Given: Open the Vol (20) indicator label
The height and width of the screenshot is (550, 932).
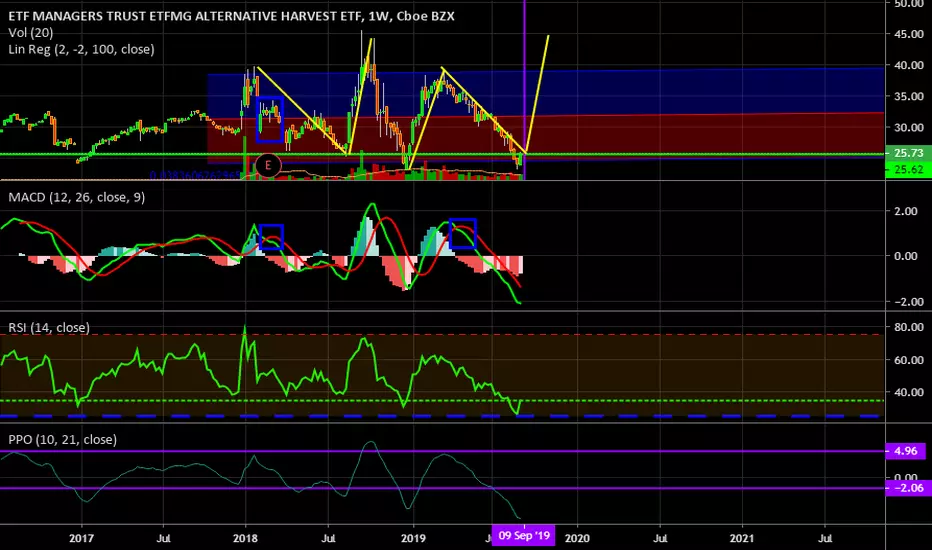Looking at the screenshot, I should [x=30, y=33].
